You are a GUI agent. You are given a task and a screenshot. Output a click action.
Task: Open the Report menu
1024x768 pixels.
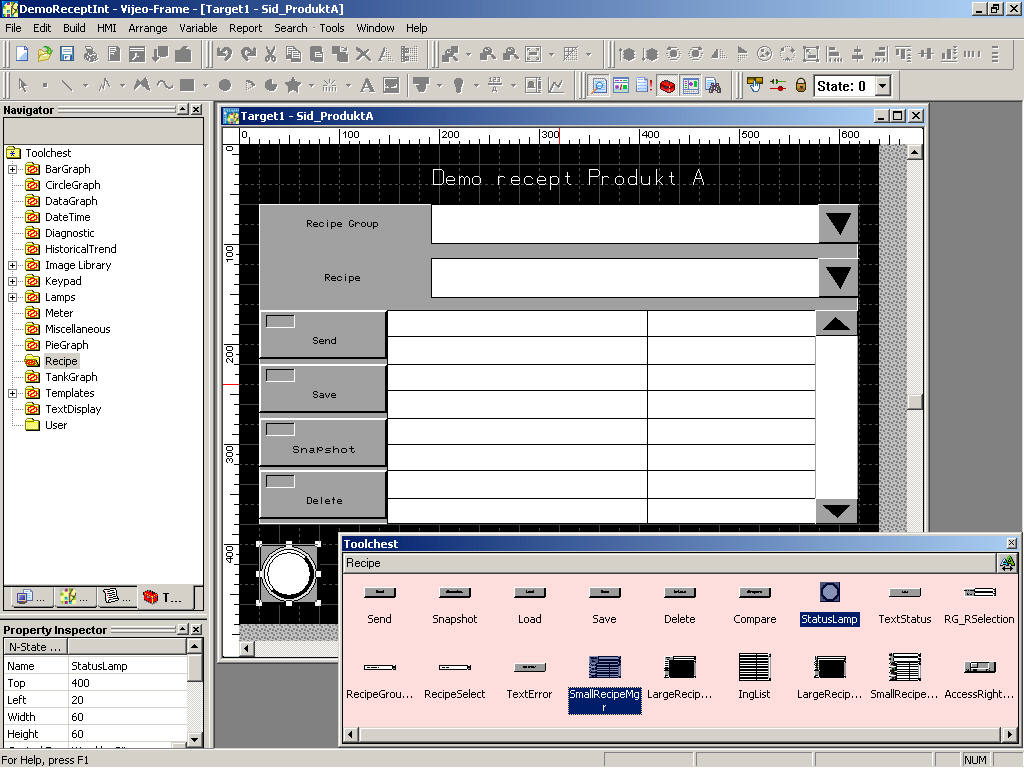246,28
